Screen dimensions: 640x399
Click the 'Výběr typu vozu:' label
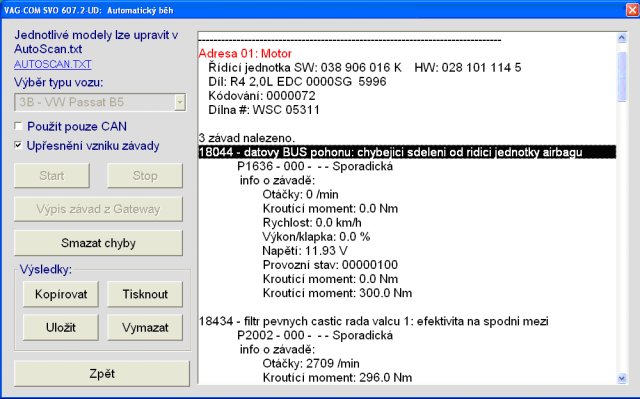[59, 82]
